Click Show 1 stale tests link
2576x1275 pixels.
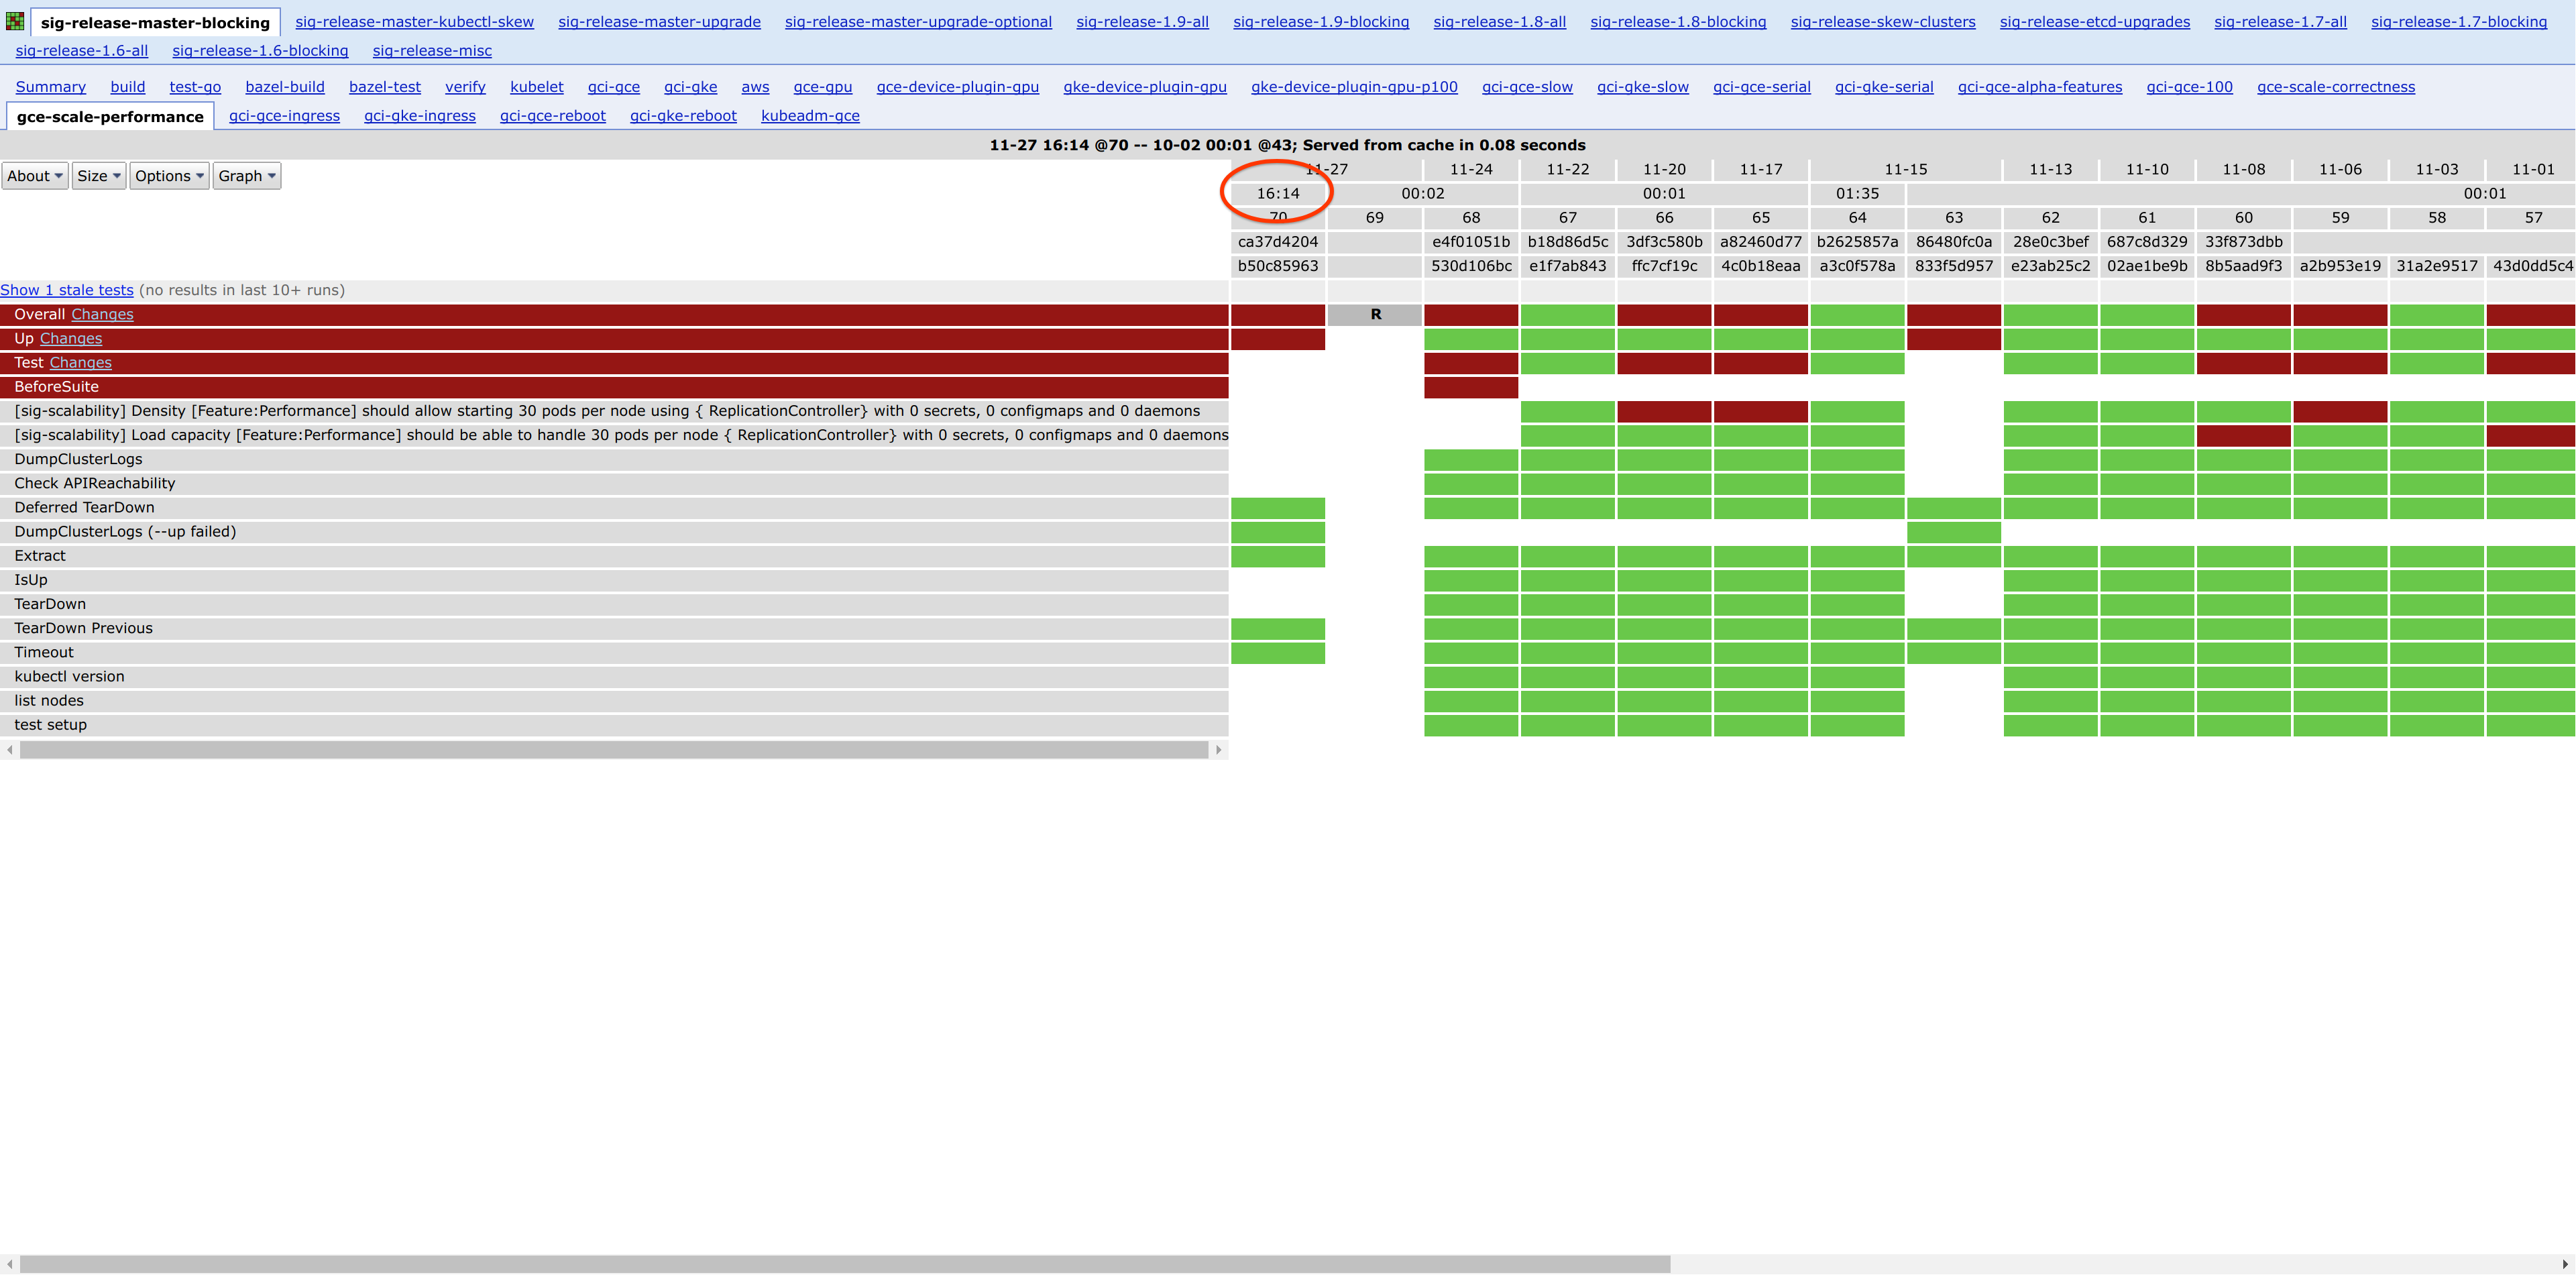coord(66,290)
